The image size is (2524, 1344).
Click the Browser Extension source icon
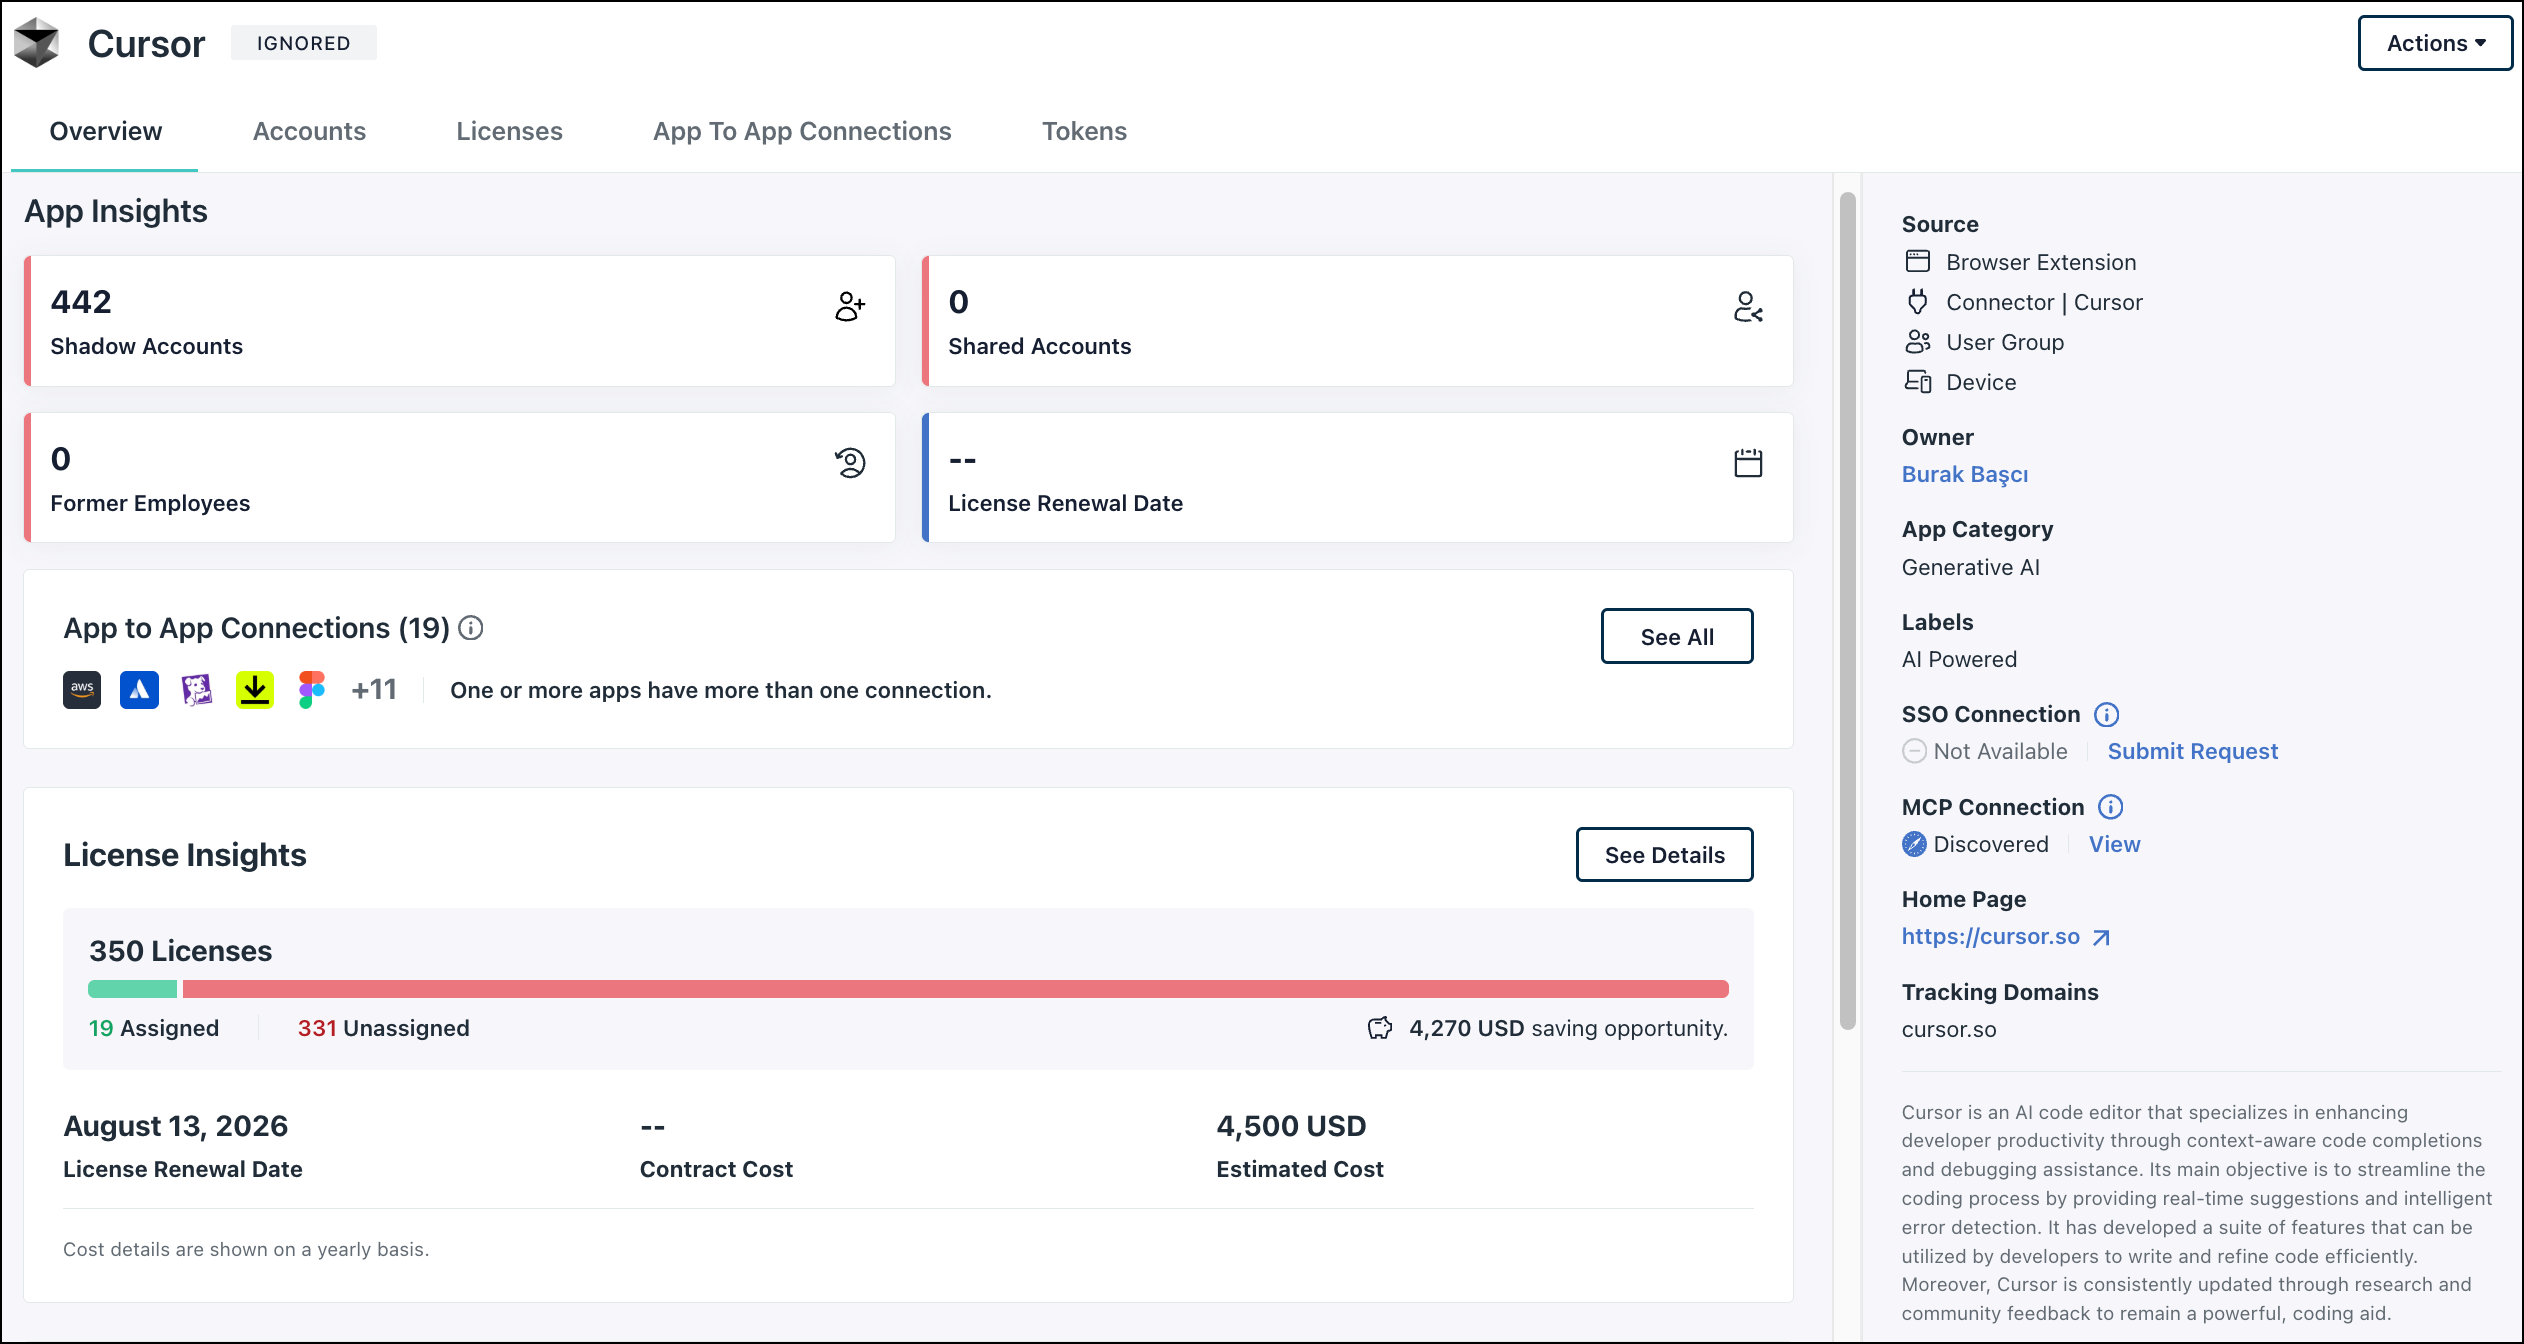pyautogui.click(x=1918, y=262)
